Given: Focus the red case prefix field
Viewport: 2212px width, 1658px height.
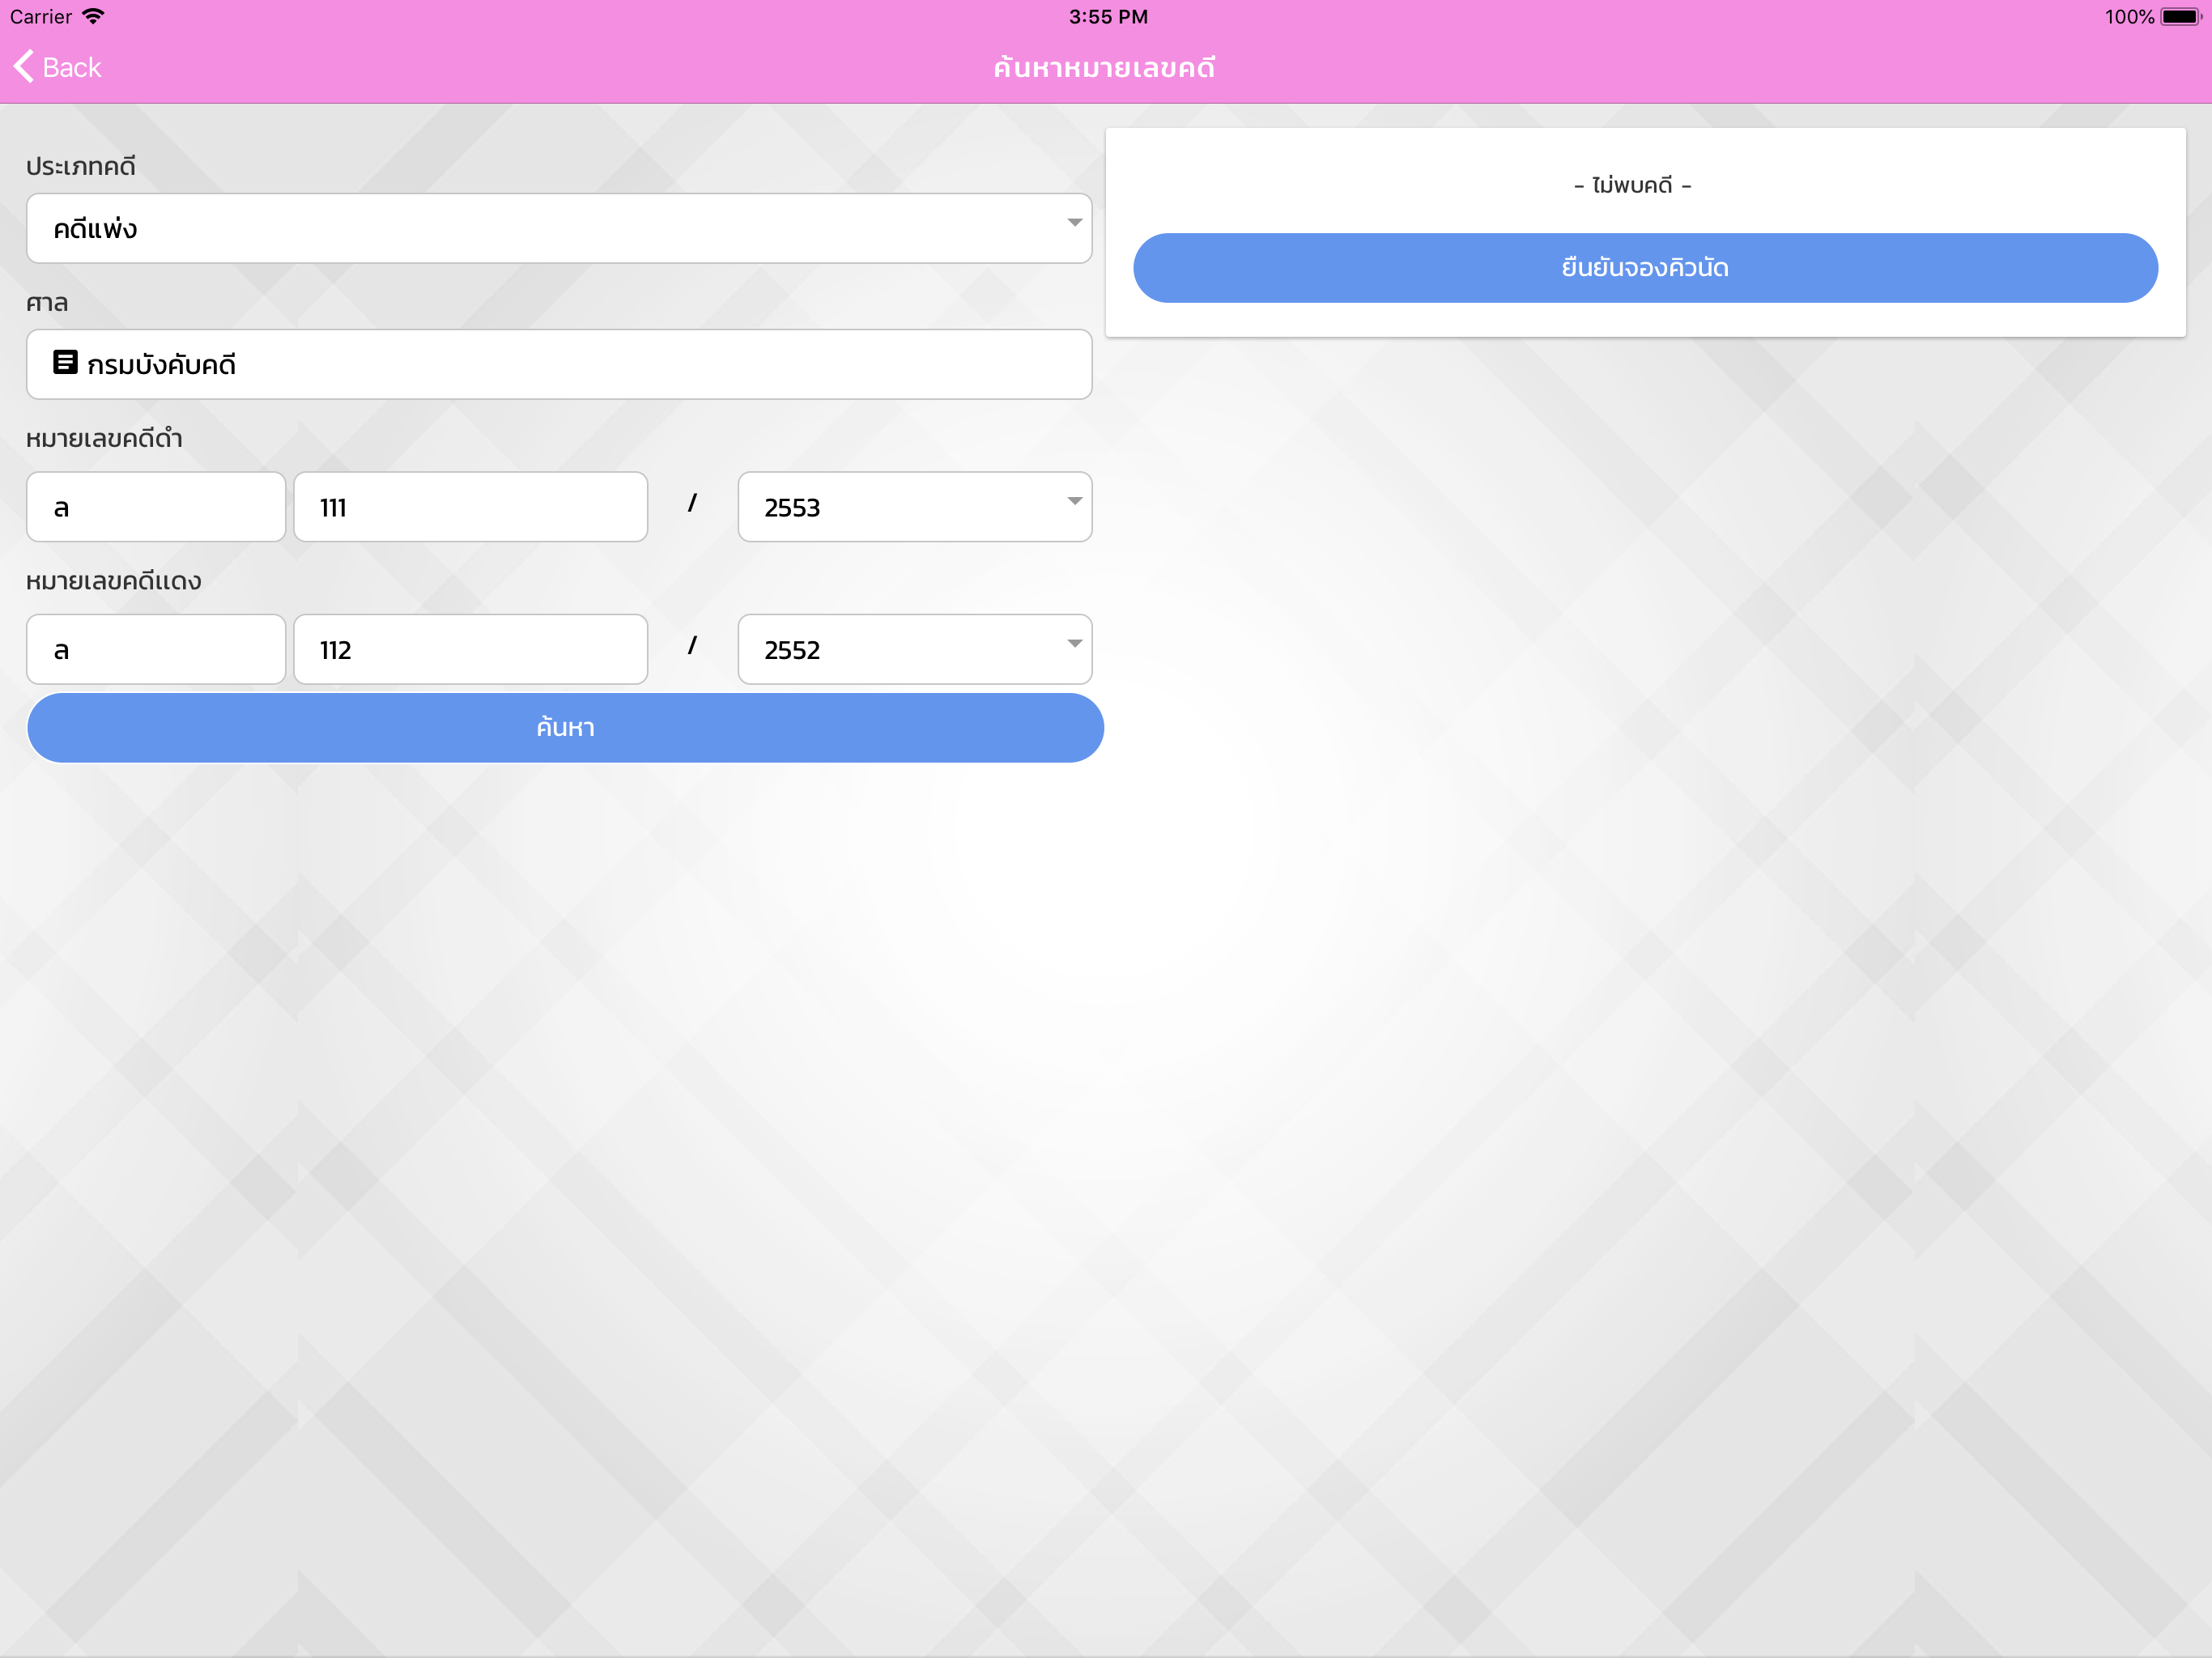Looking at the screenshot, I should point(156,649).
